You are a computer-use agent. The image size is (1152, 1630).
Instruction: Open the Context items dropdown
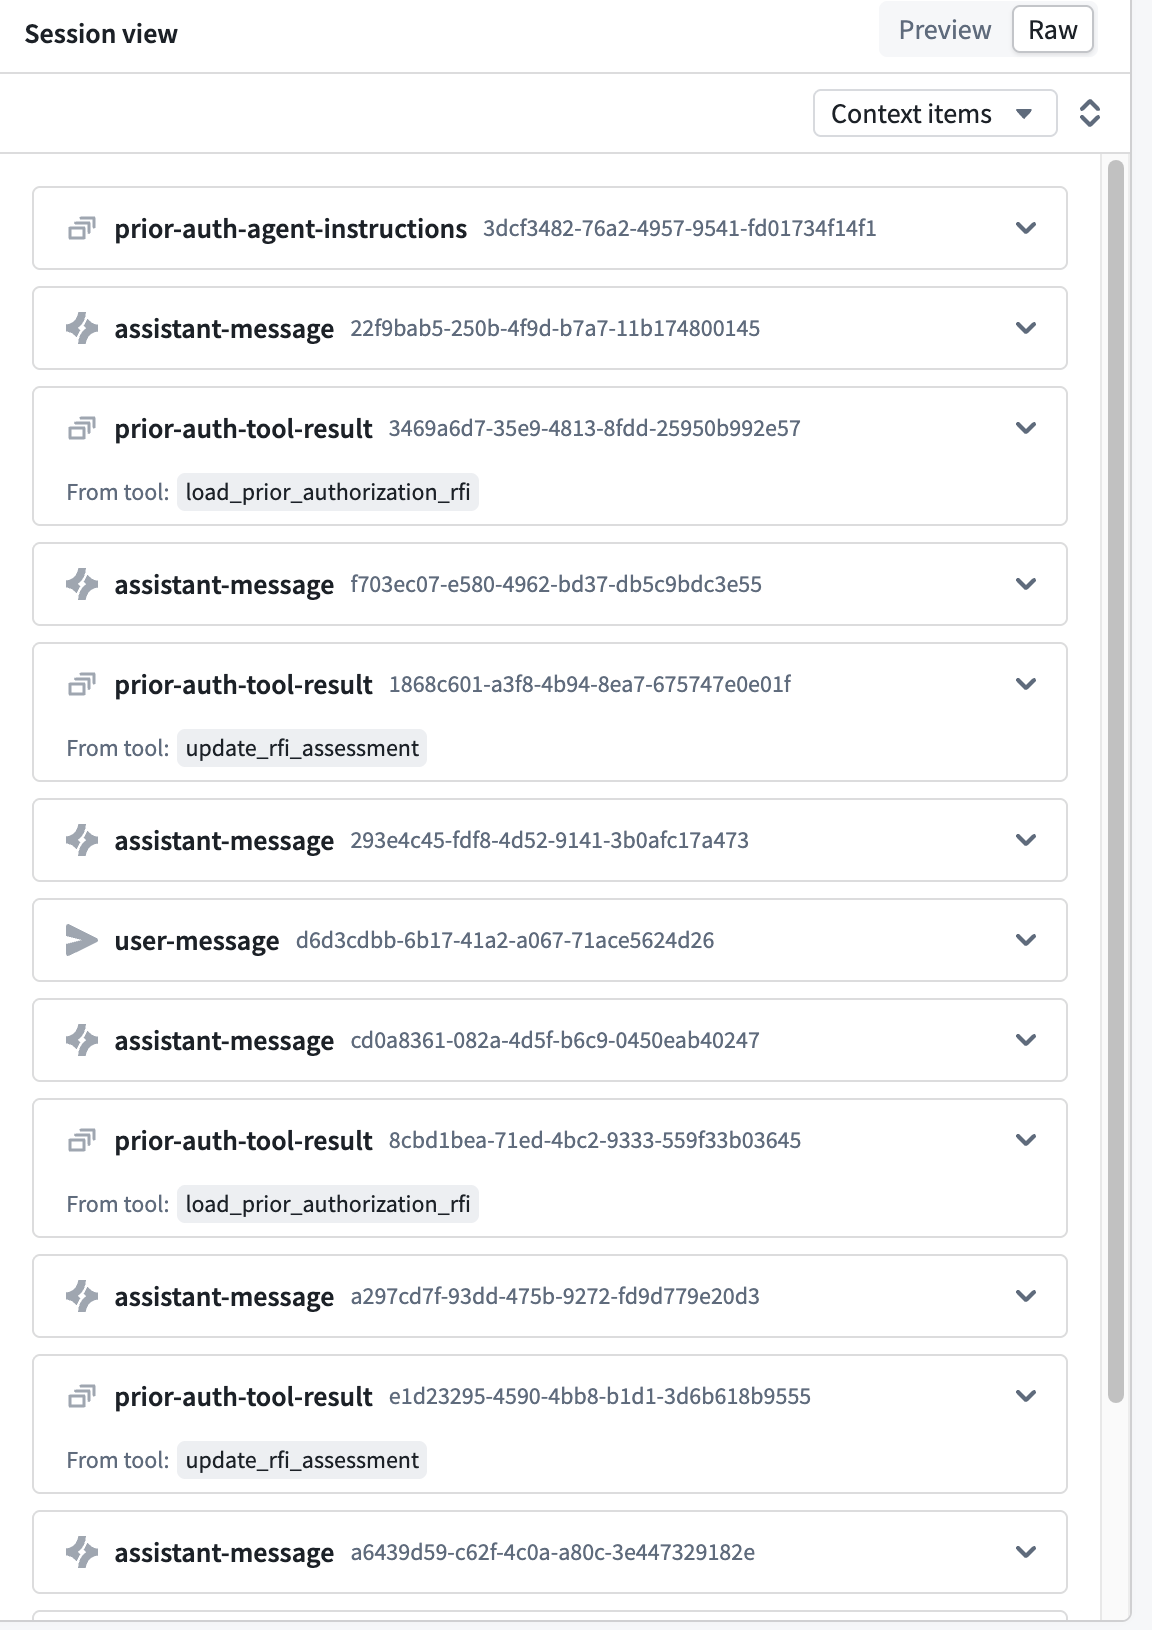[935, 113]
